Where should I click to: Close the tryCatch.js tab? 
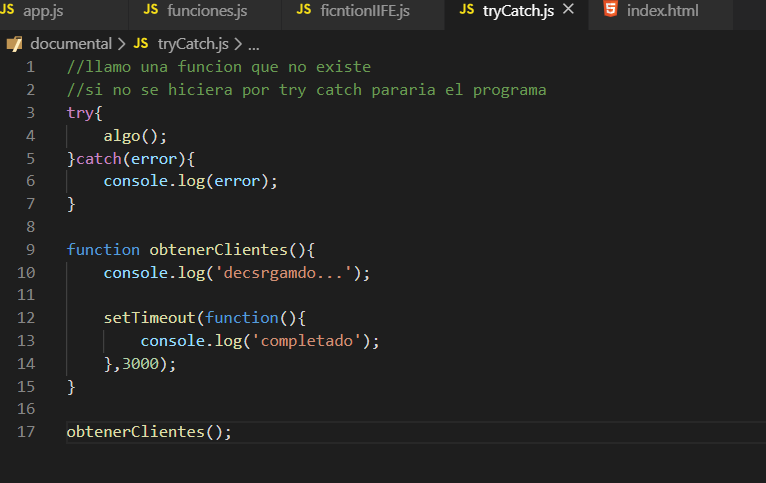(x=569, y=9)
